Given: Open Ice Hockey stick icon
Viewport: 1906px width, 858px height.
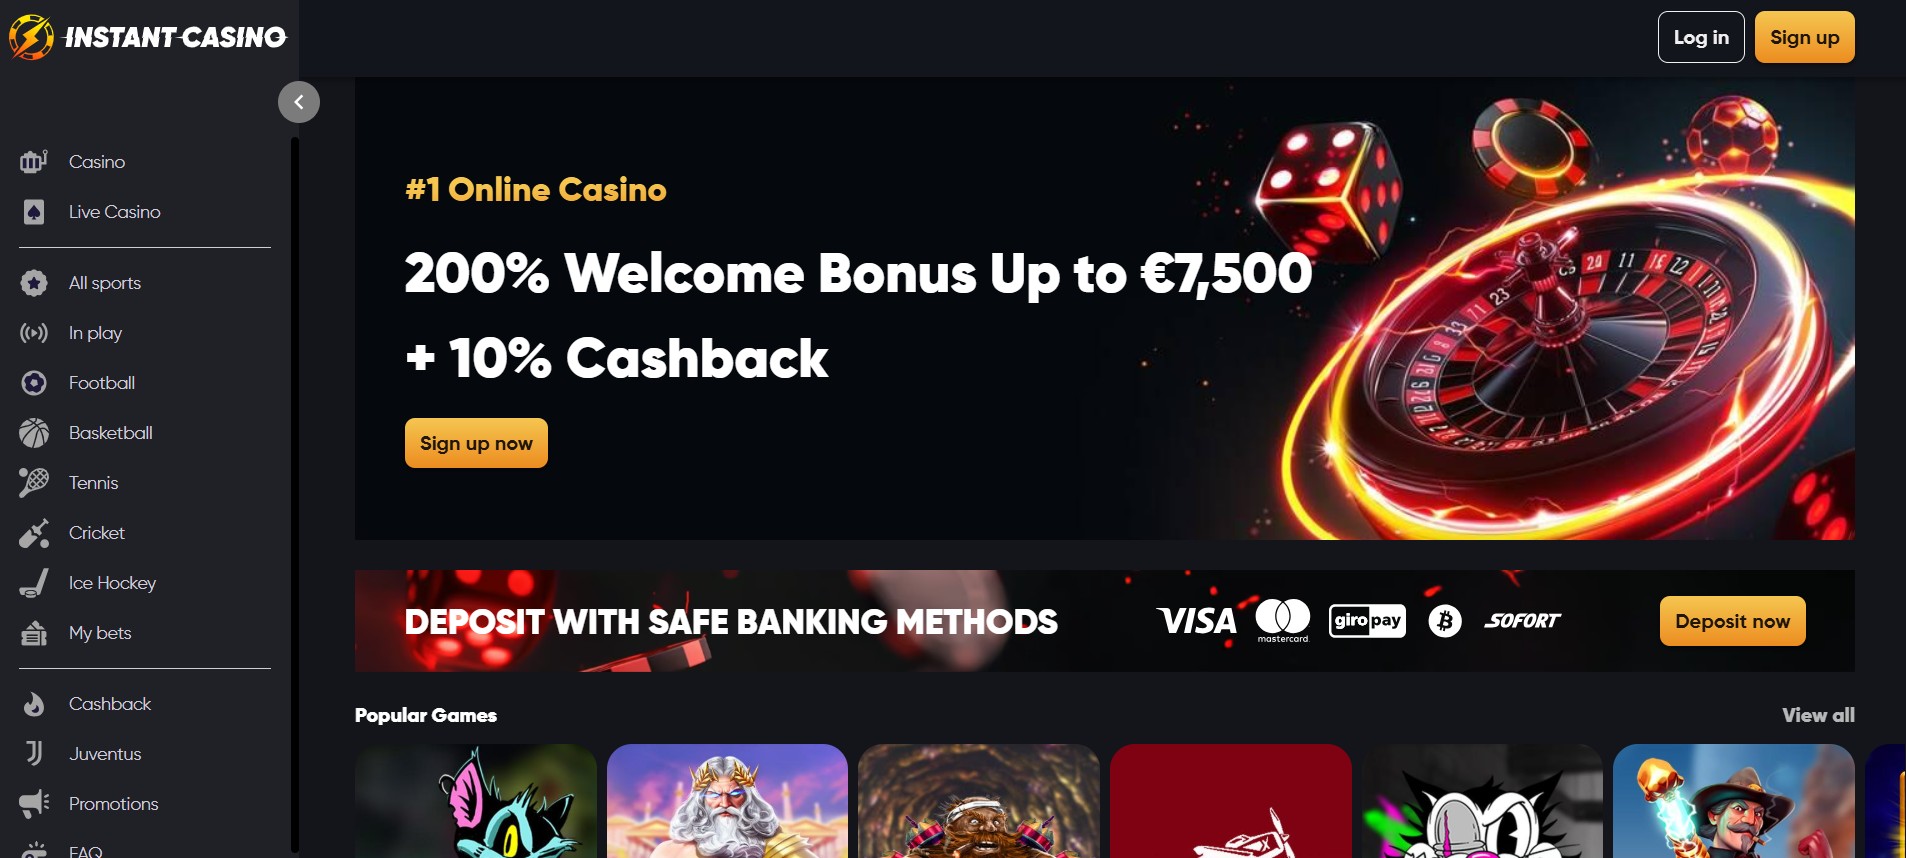Looking at the screenshot, I should click(34, 583).
